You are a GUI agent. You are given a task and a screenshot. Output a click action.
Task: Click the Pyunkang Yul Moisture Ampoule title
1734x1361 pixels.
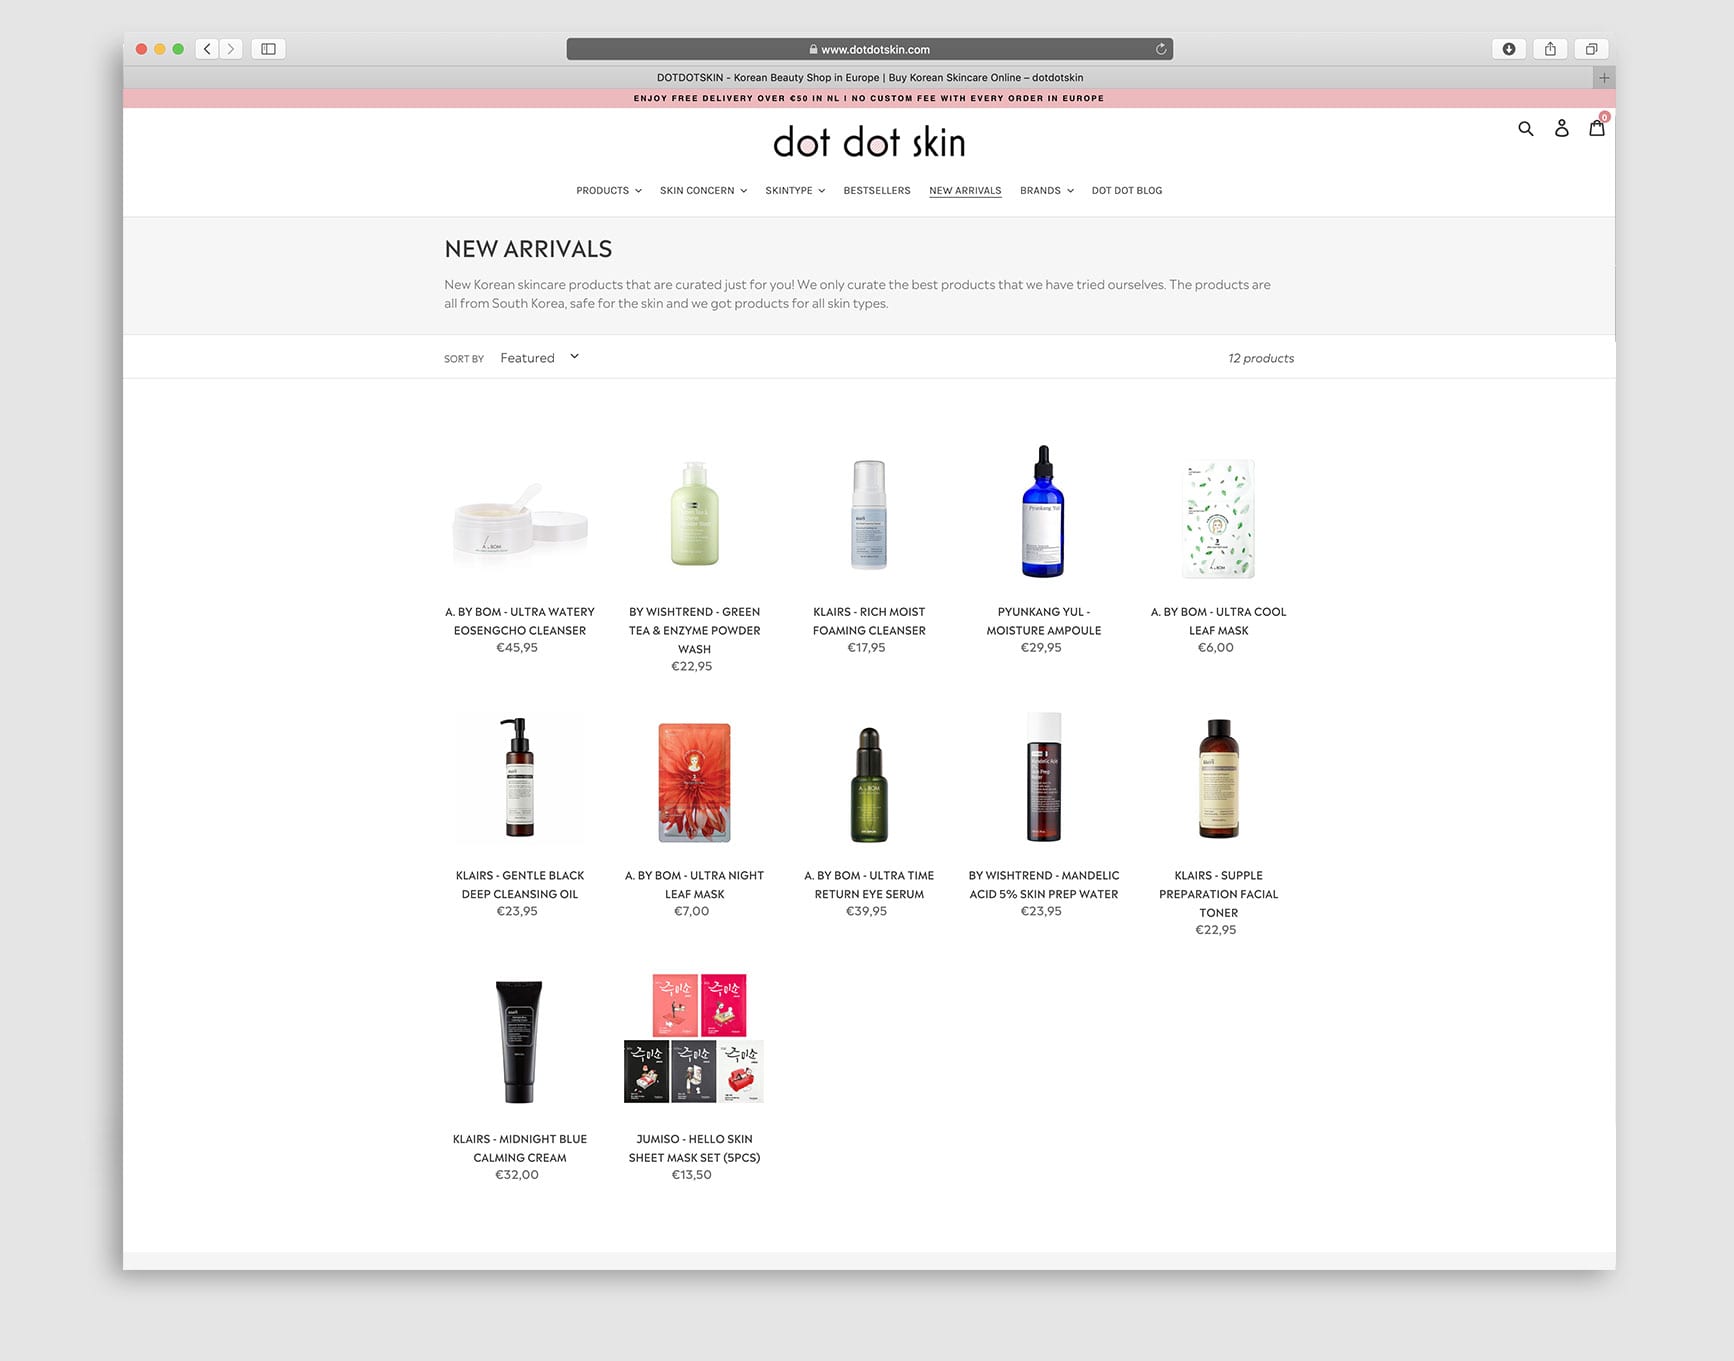coord(1043,621)
